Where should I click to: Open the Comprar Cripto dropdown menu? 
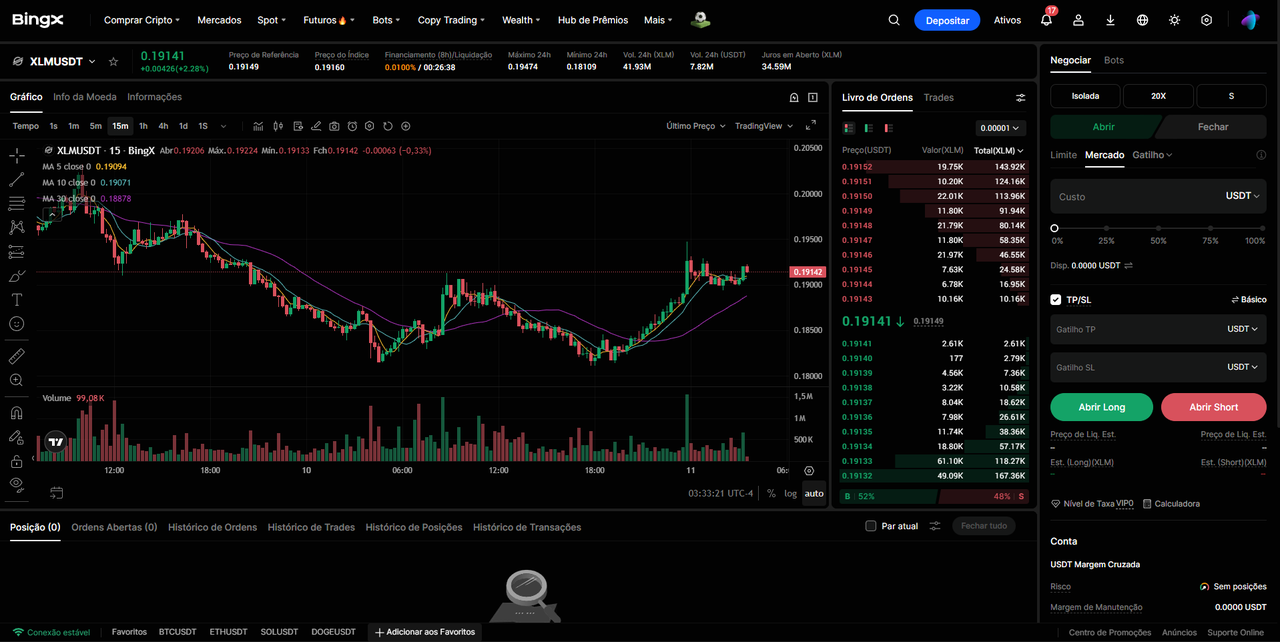pos(142,20)
